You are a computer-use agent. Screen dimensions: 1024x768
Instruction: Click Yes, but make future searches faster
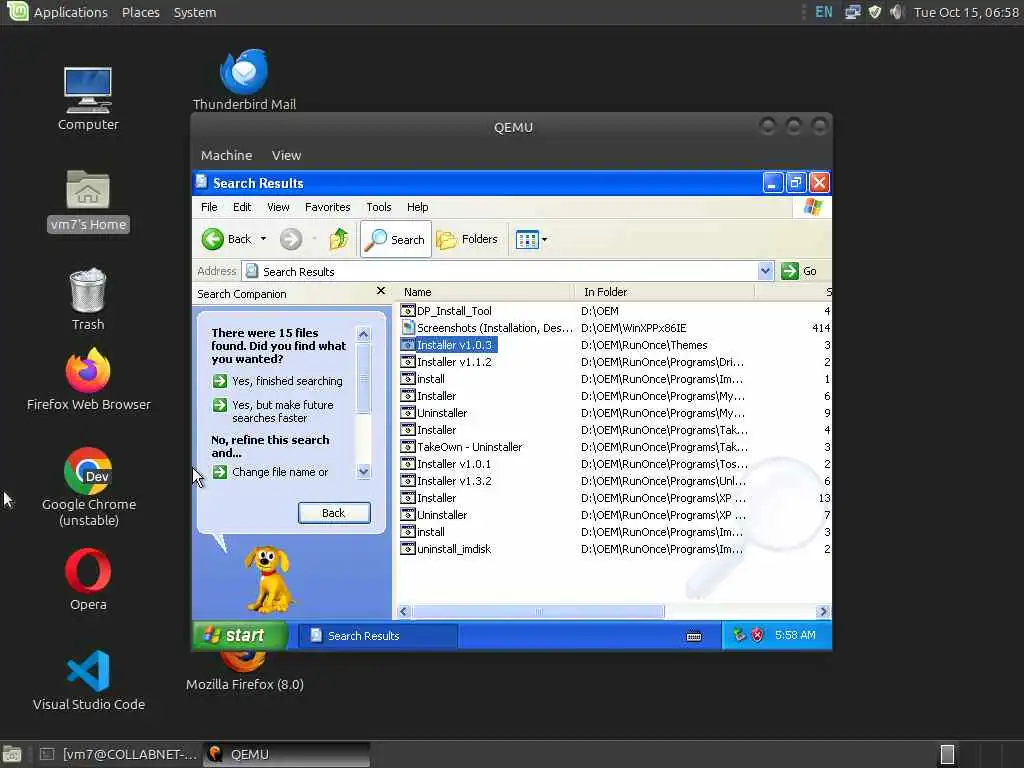pos(274,411)
